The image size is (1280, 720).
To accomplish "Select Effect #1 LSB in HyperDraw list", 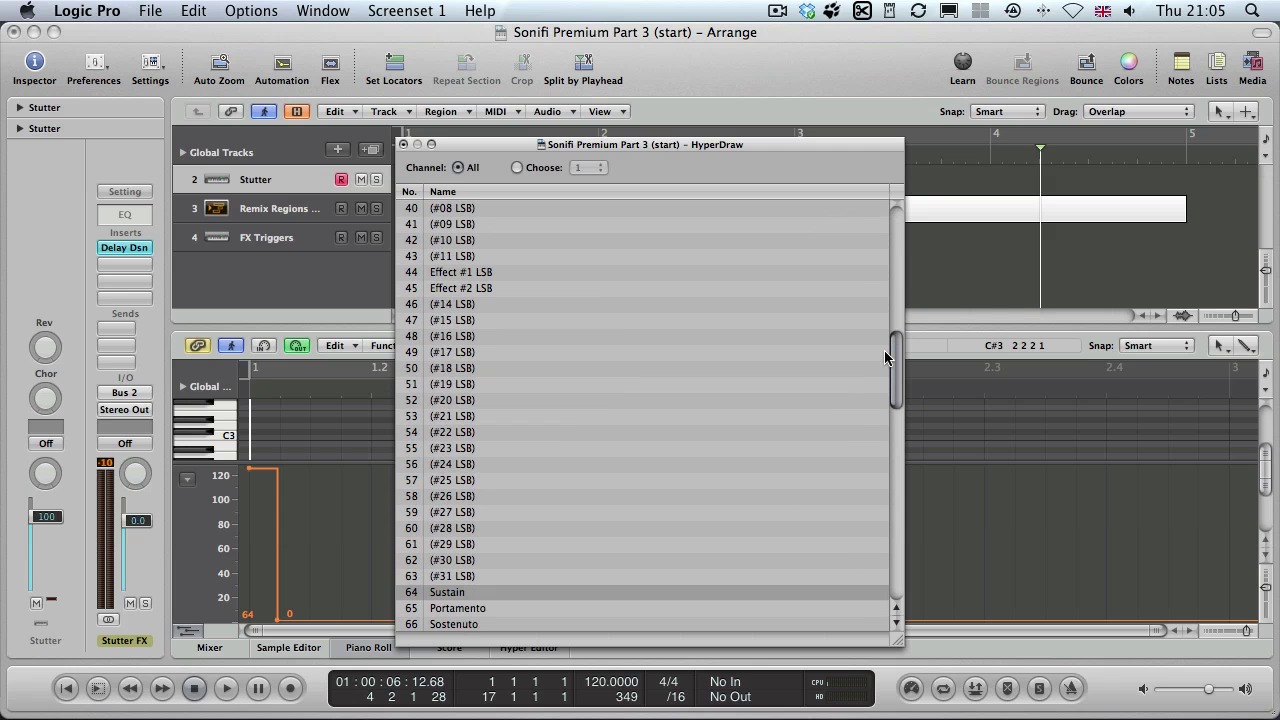I will click(643, 272).
